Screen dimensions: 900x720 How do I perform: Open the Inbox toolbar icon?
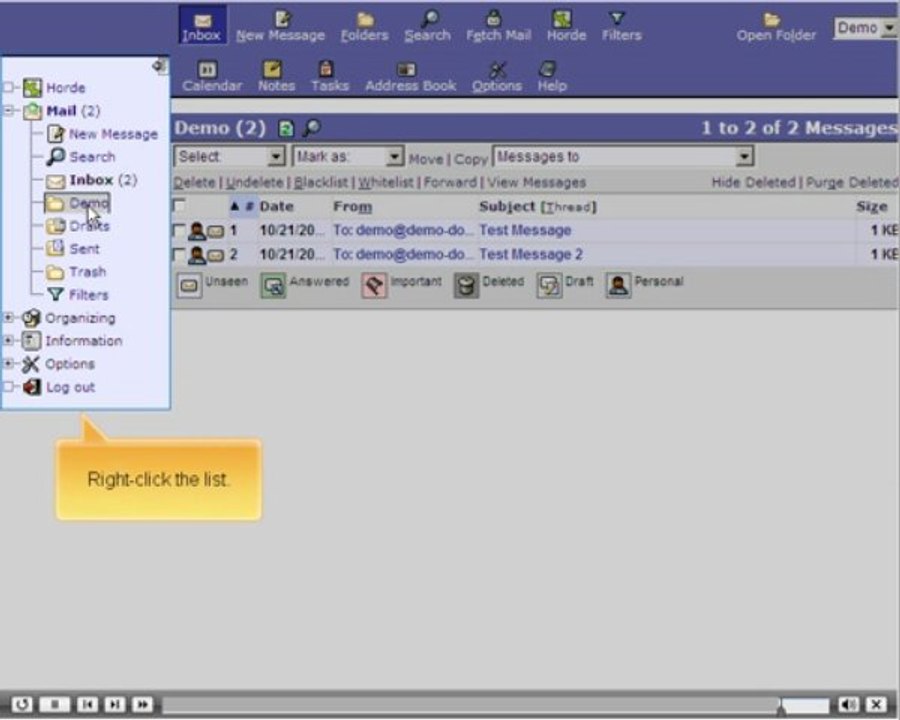[x=202, y=26]
